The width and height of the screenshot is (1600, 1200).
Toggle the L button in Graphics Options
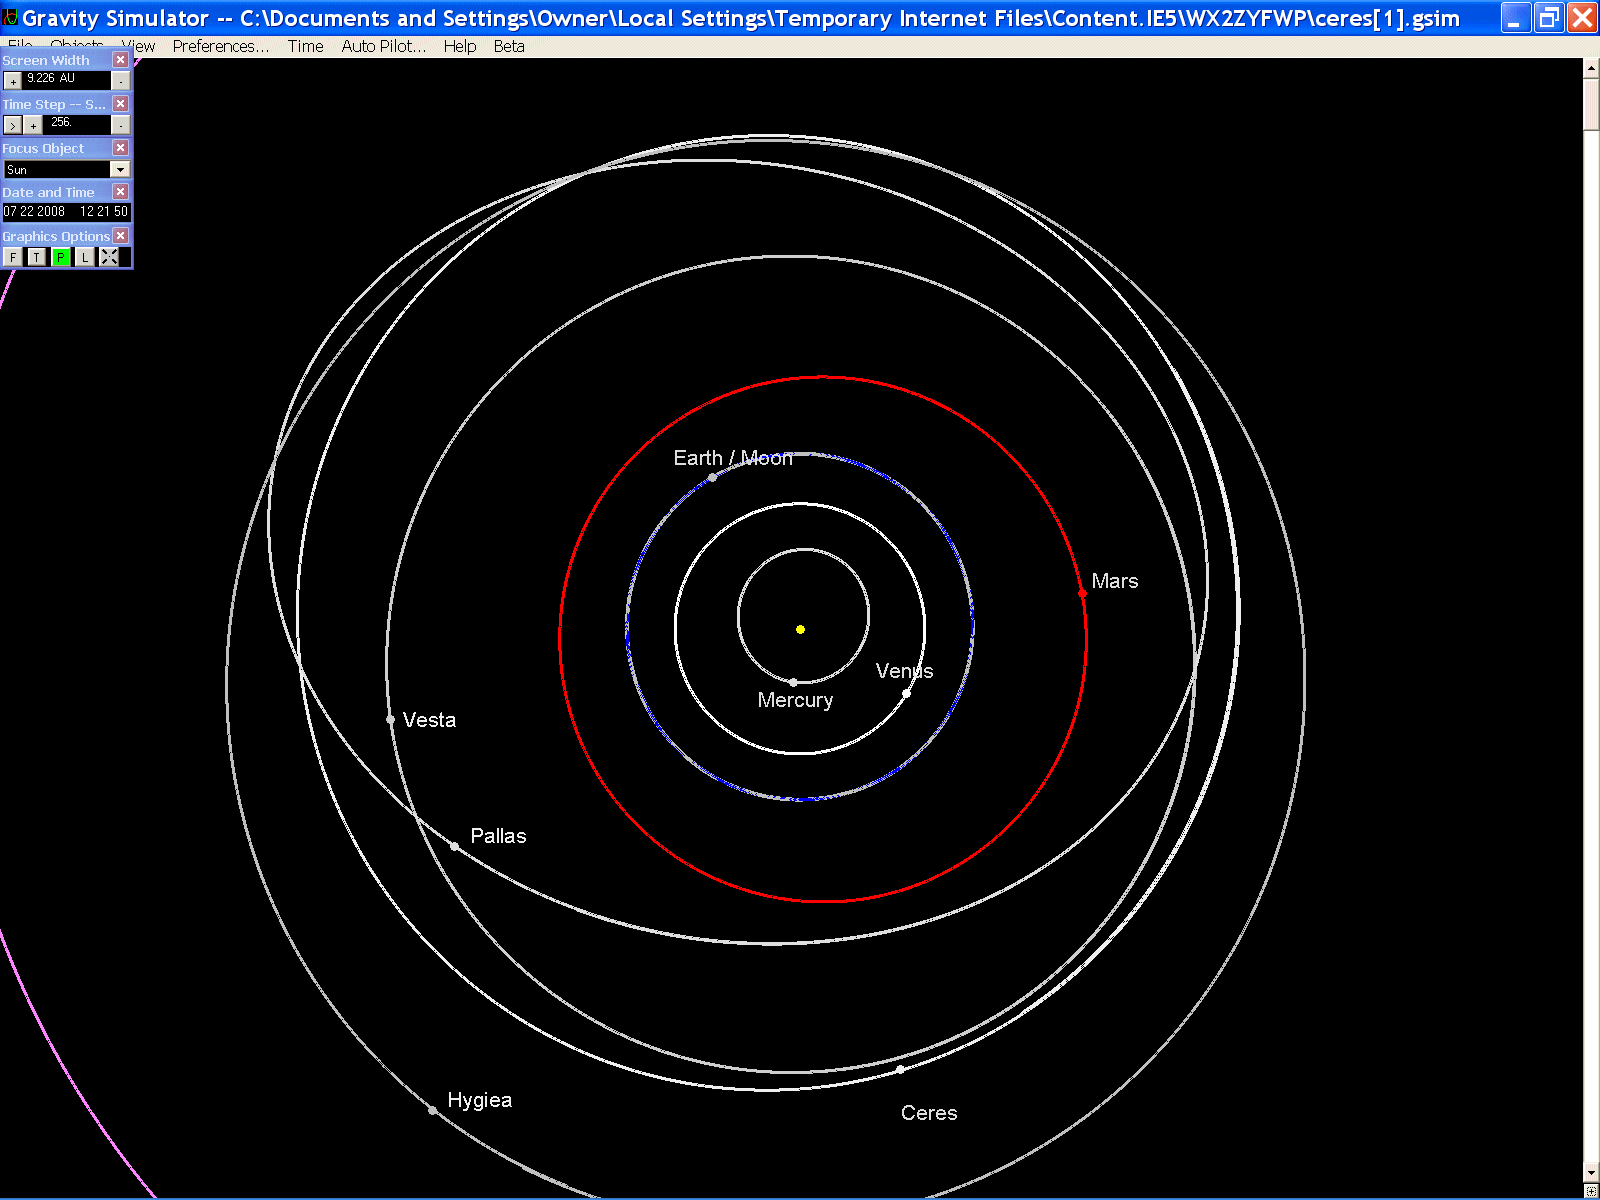coord(85,256)
